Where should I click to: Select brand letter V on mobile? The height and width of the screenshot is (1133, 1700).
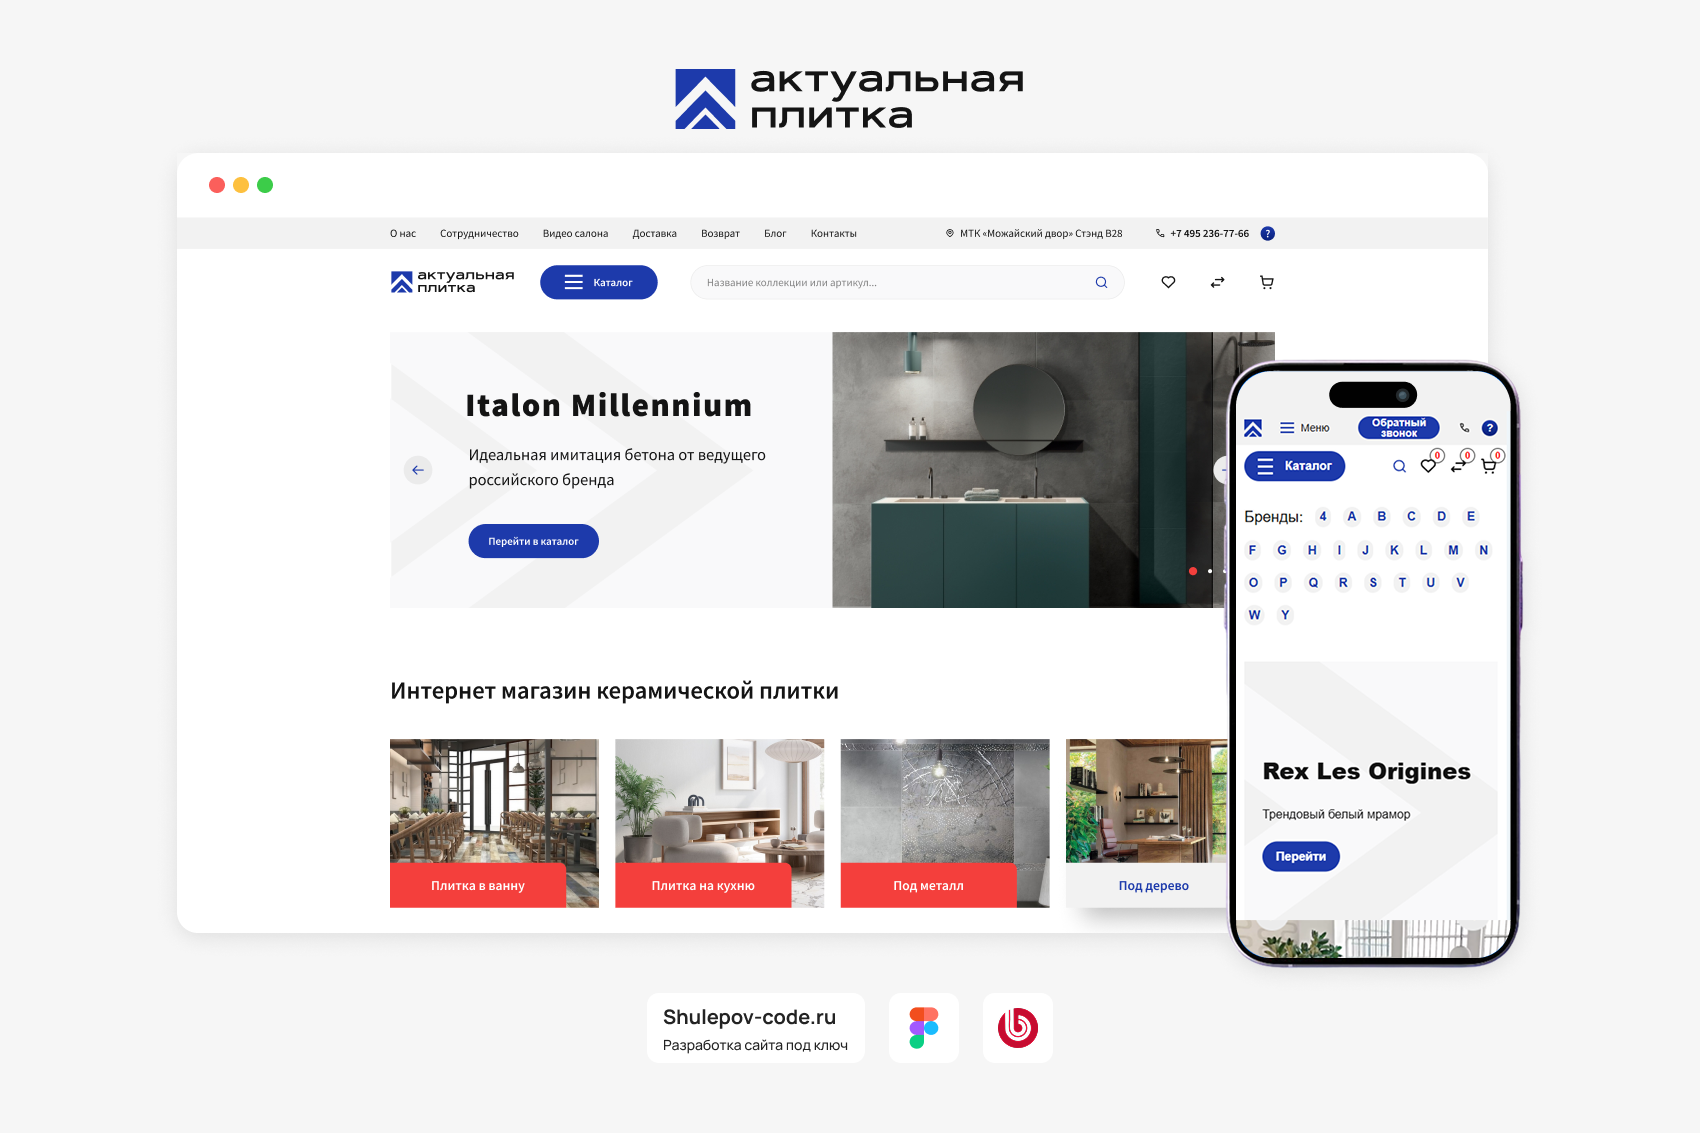pyautogui.click(x=1460, y=583)
